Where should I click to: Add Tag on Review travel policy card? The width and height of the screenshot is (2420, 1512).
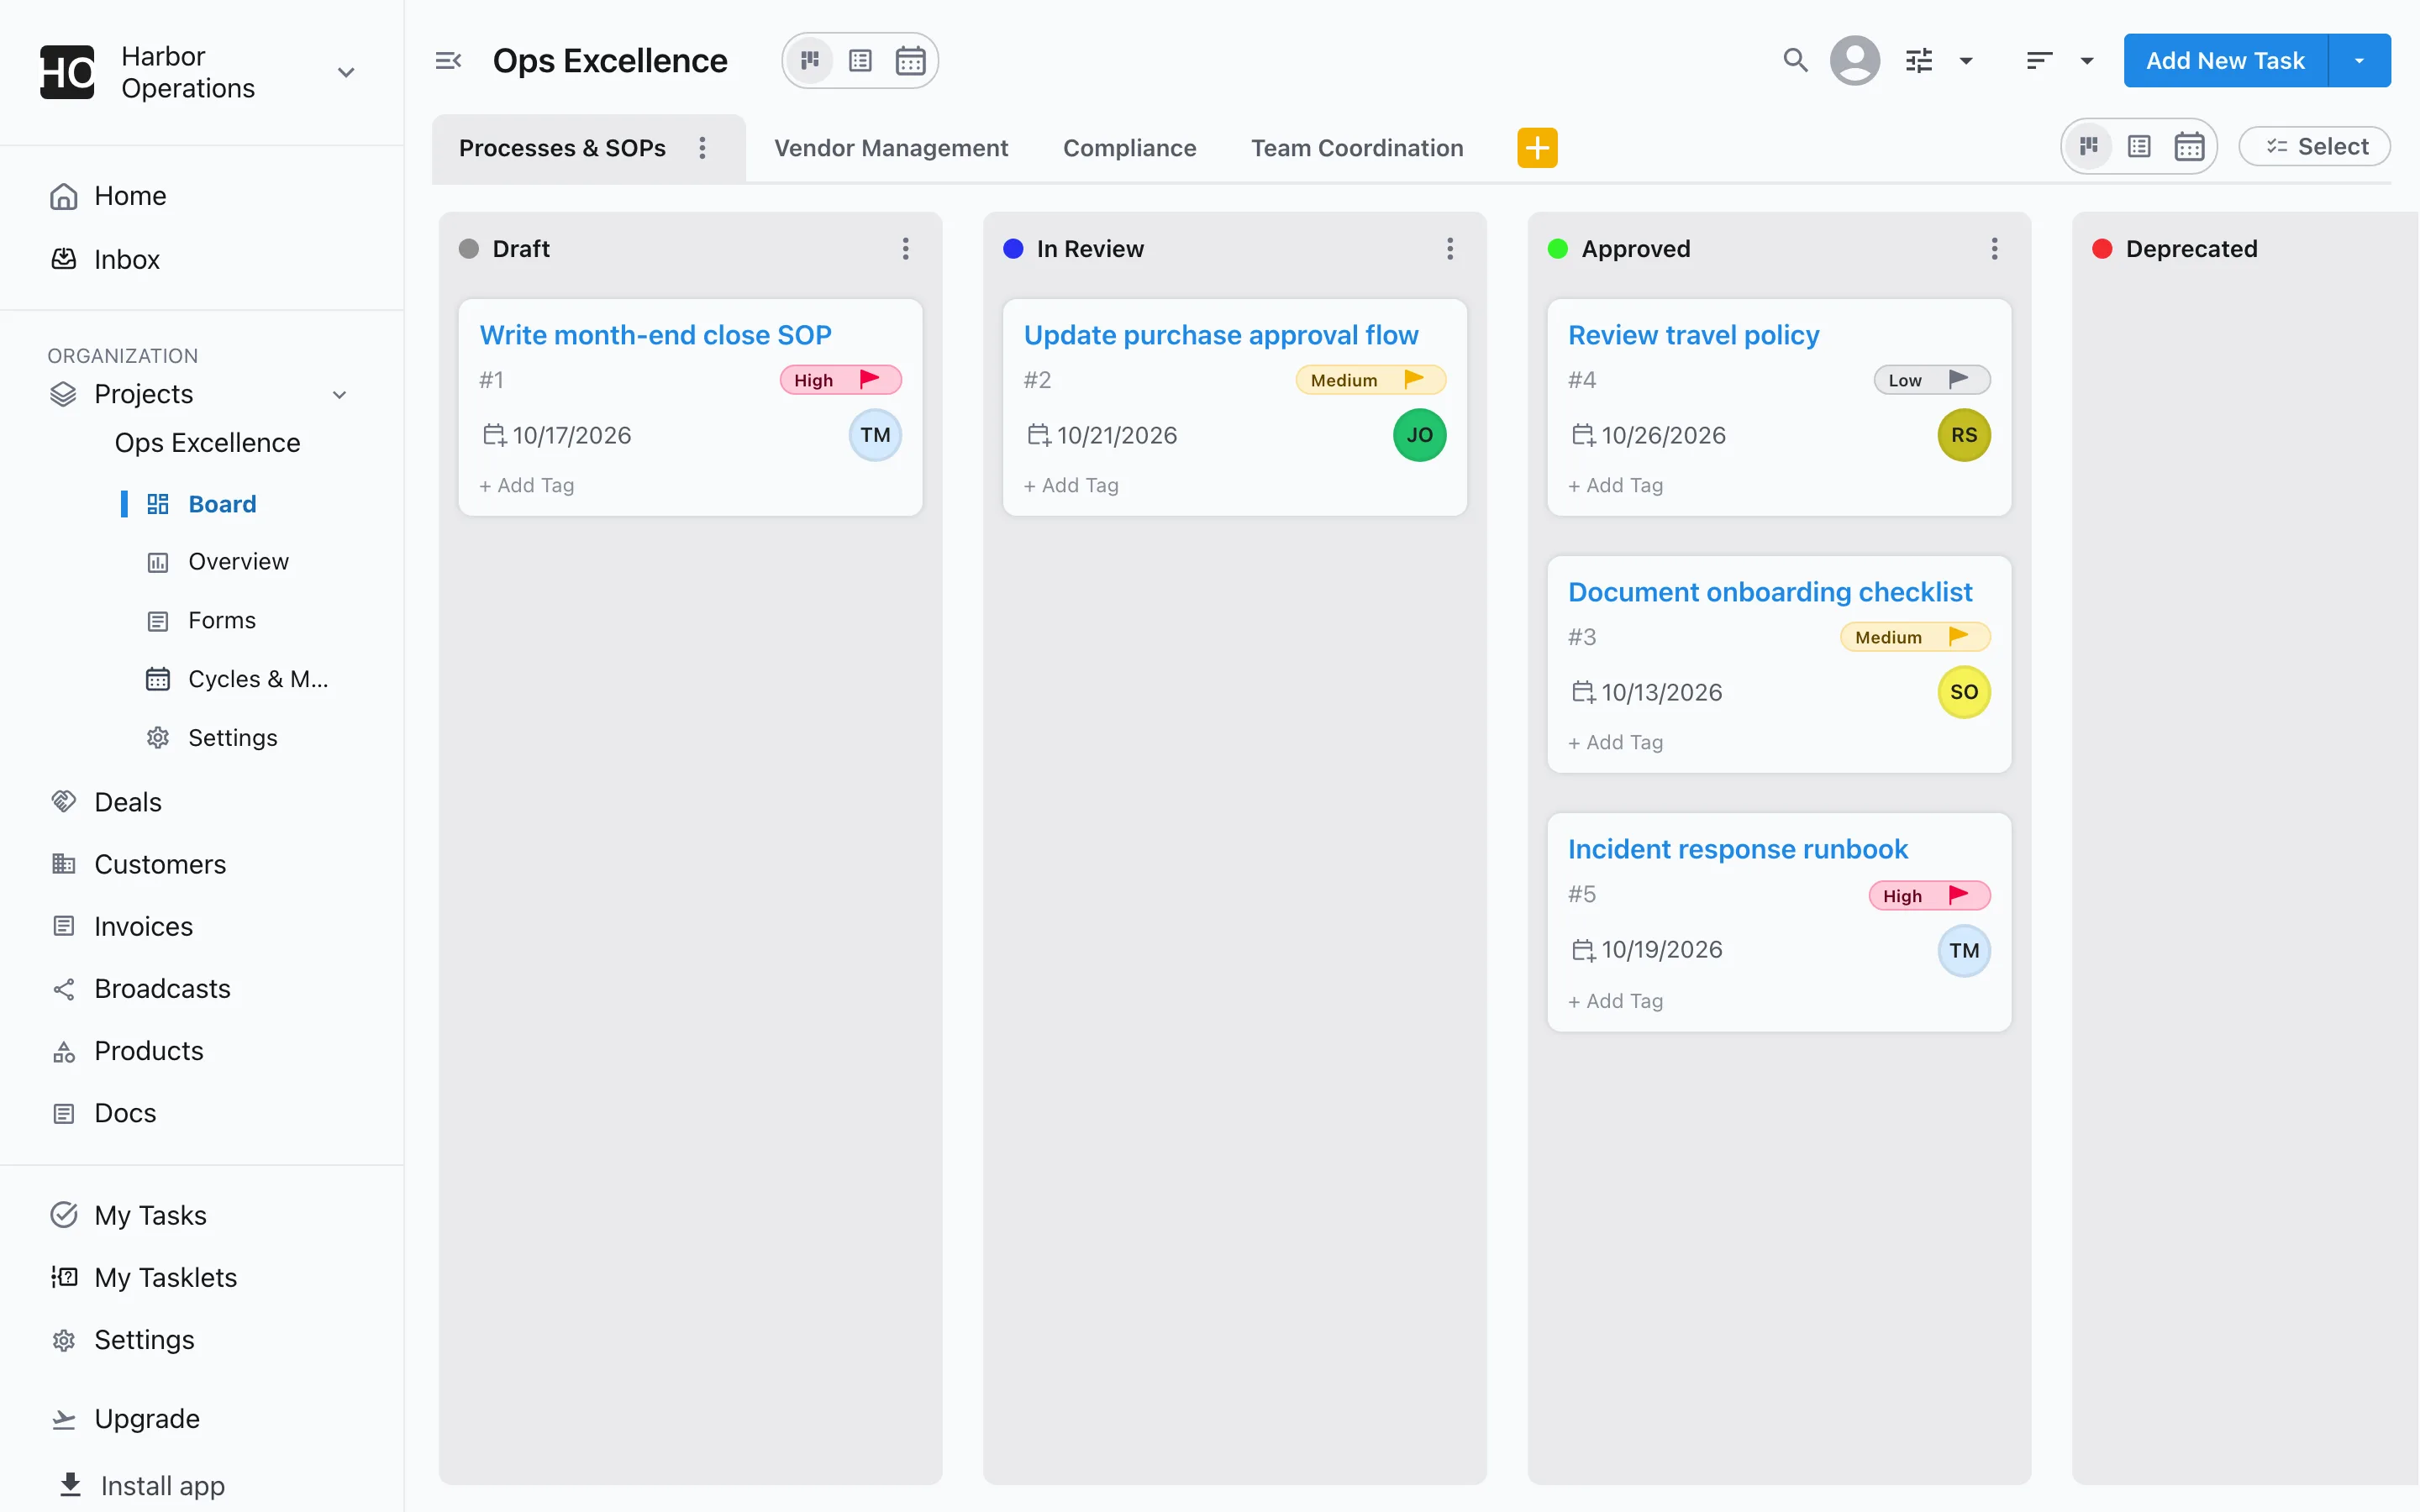(x=1616, y=486)
